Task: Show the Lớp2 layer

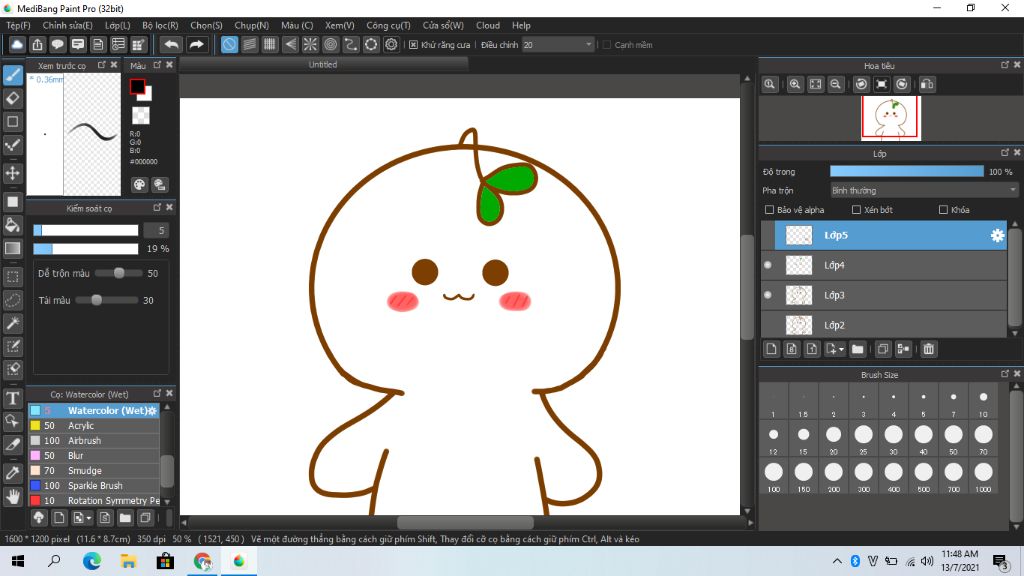Action: (768, 325)
